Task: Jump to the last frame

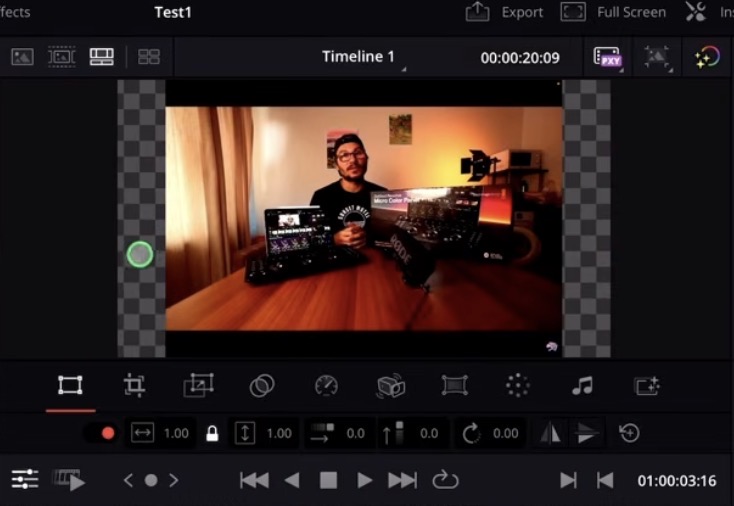Action: pos(403,480)
